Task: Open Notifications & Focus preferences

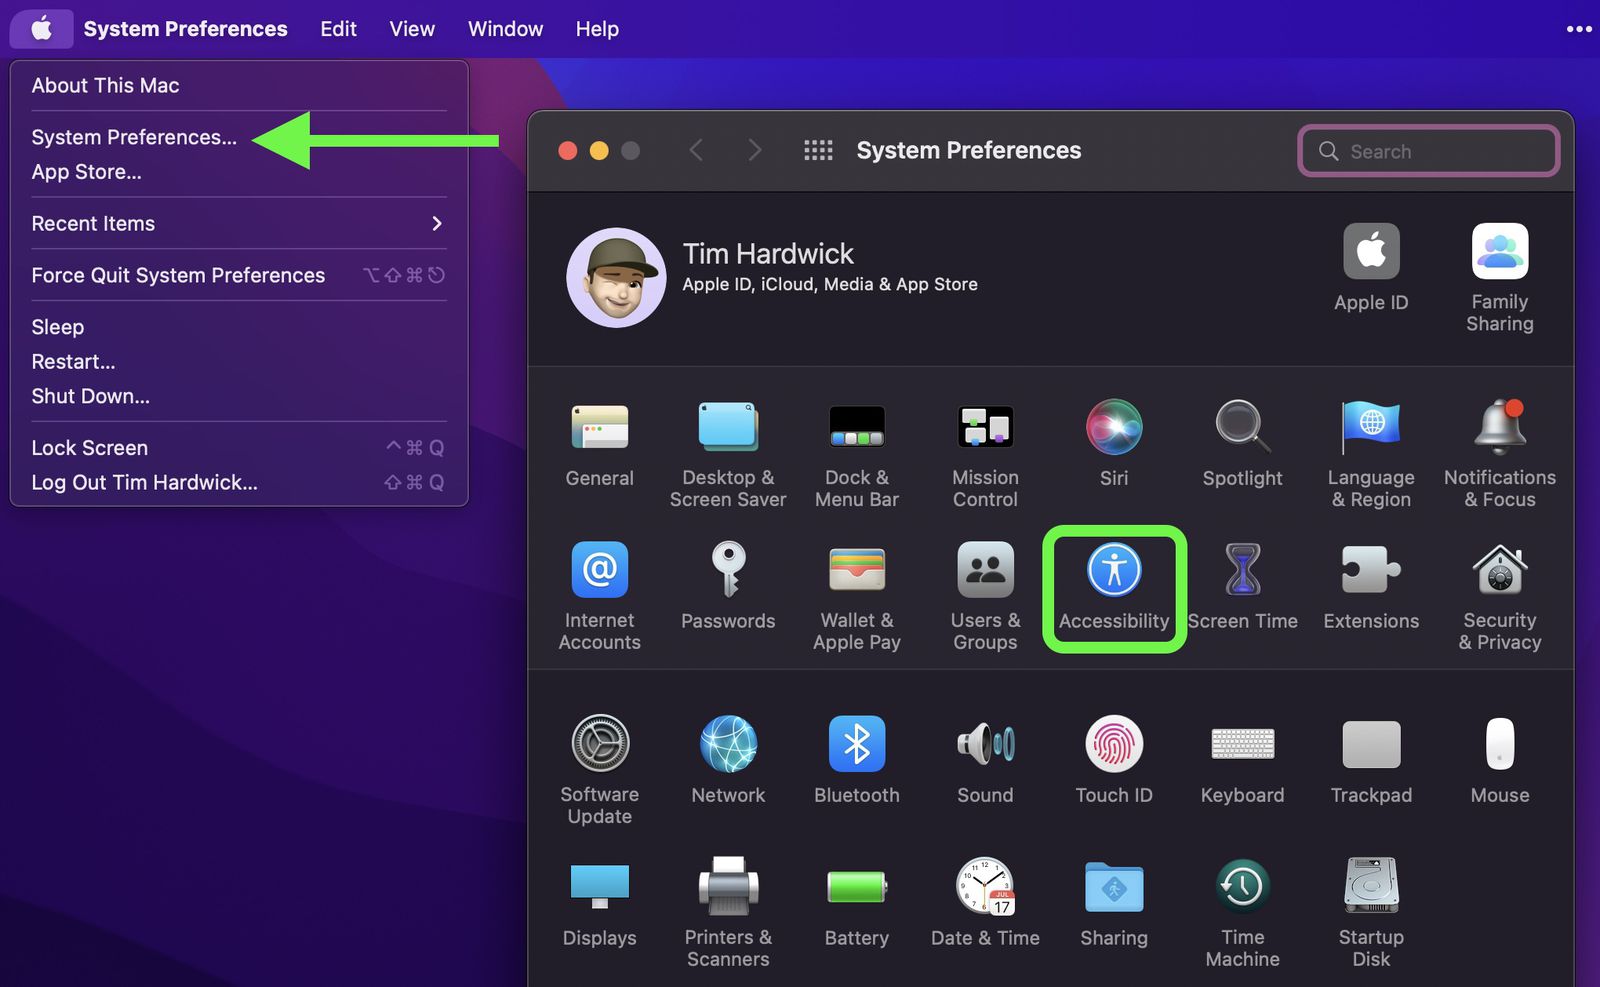Action: click(1499, 452)
